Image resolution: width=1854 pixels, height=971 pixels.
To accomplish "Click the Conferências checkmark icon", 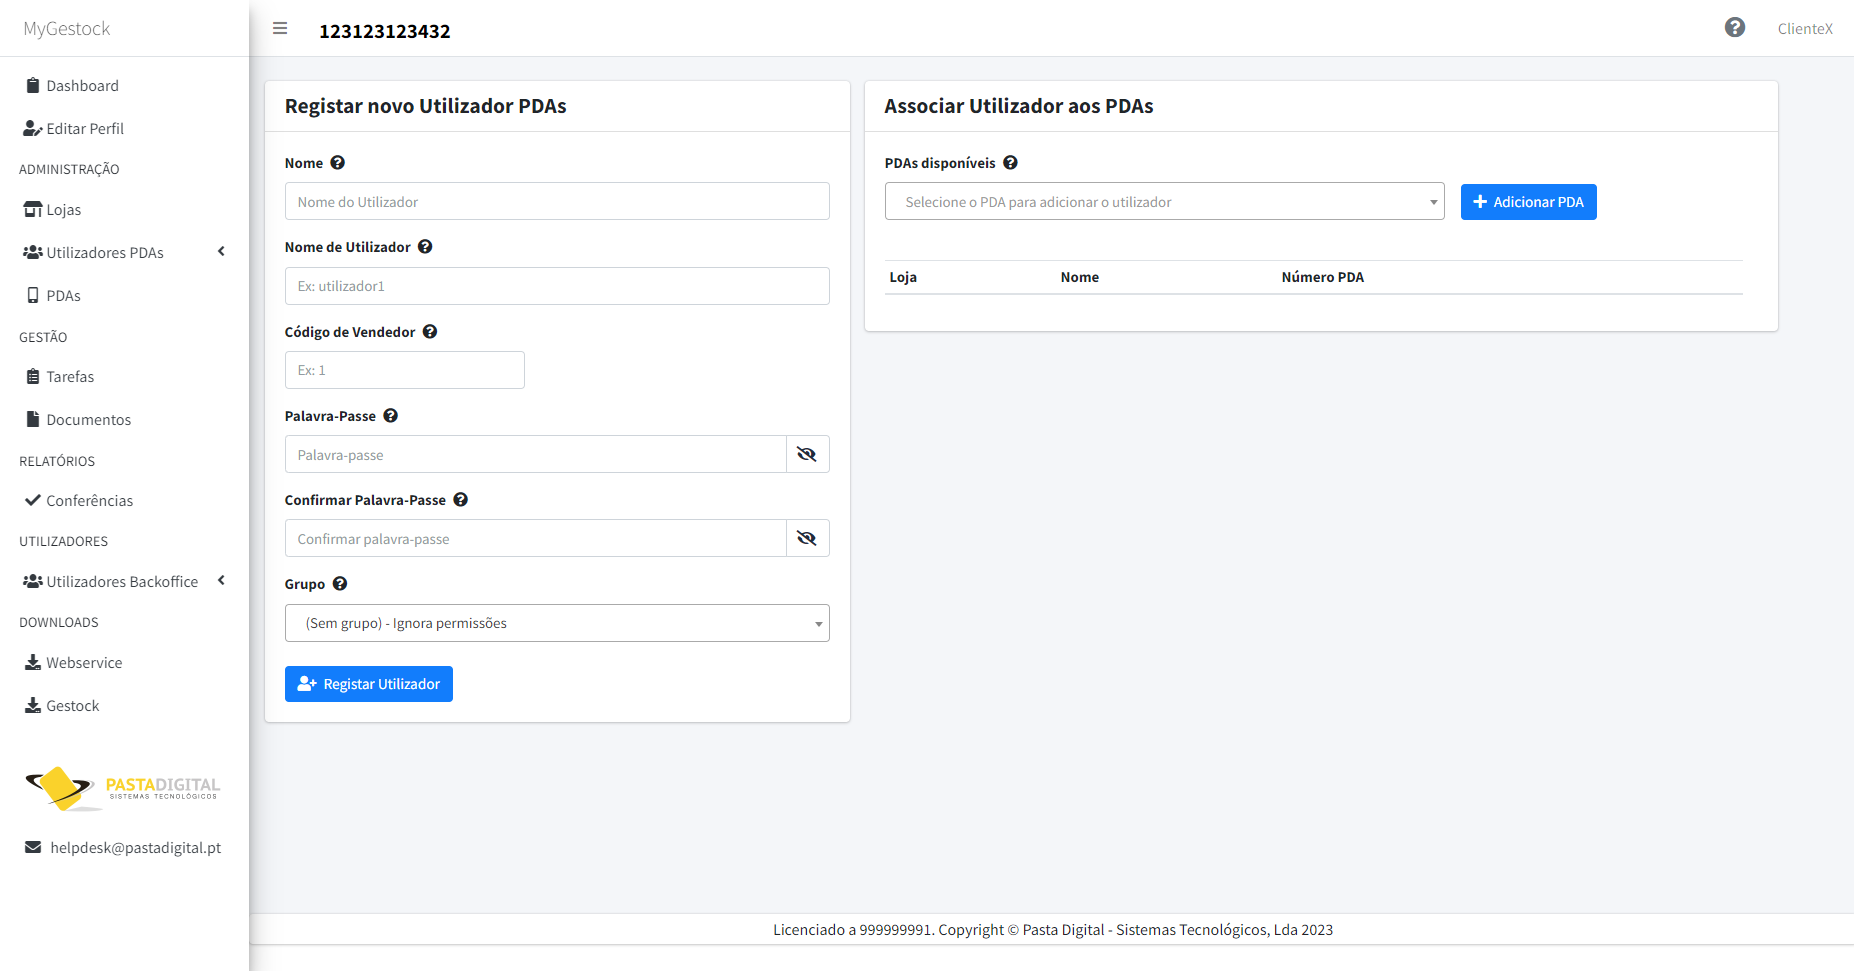I will pyautogui.click(x=33, y=501).
